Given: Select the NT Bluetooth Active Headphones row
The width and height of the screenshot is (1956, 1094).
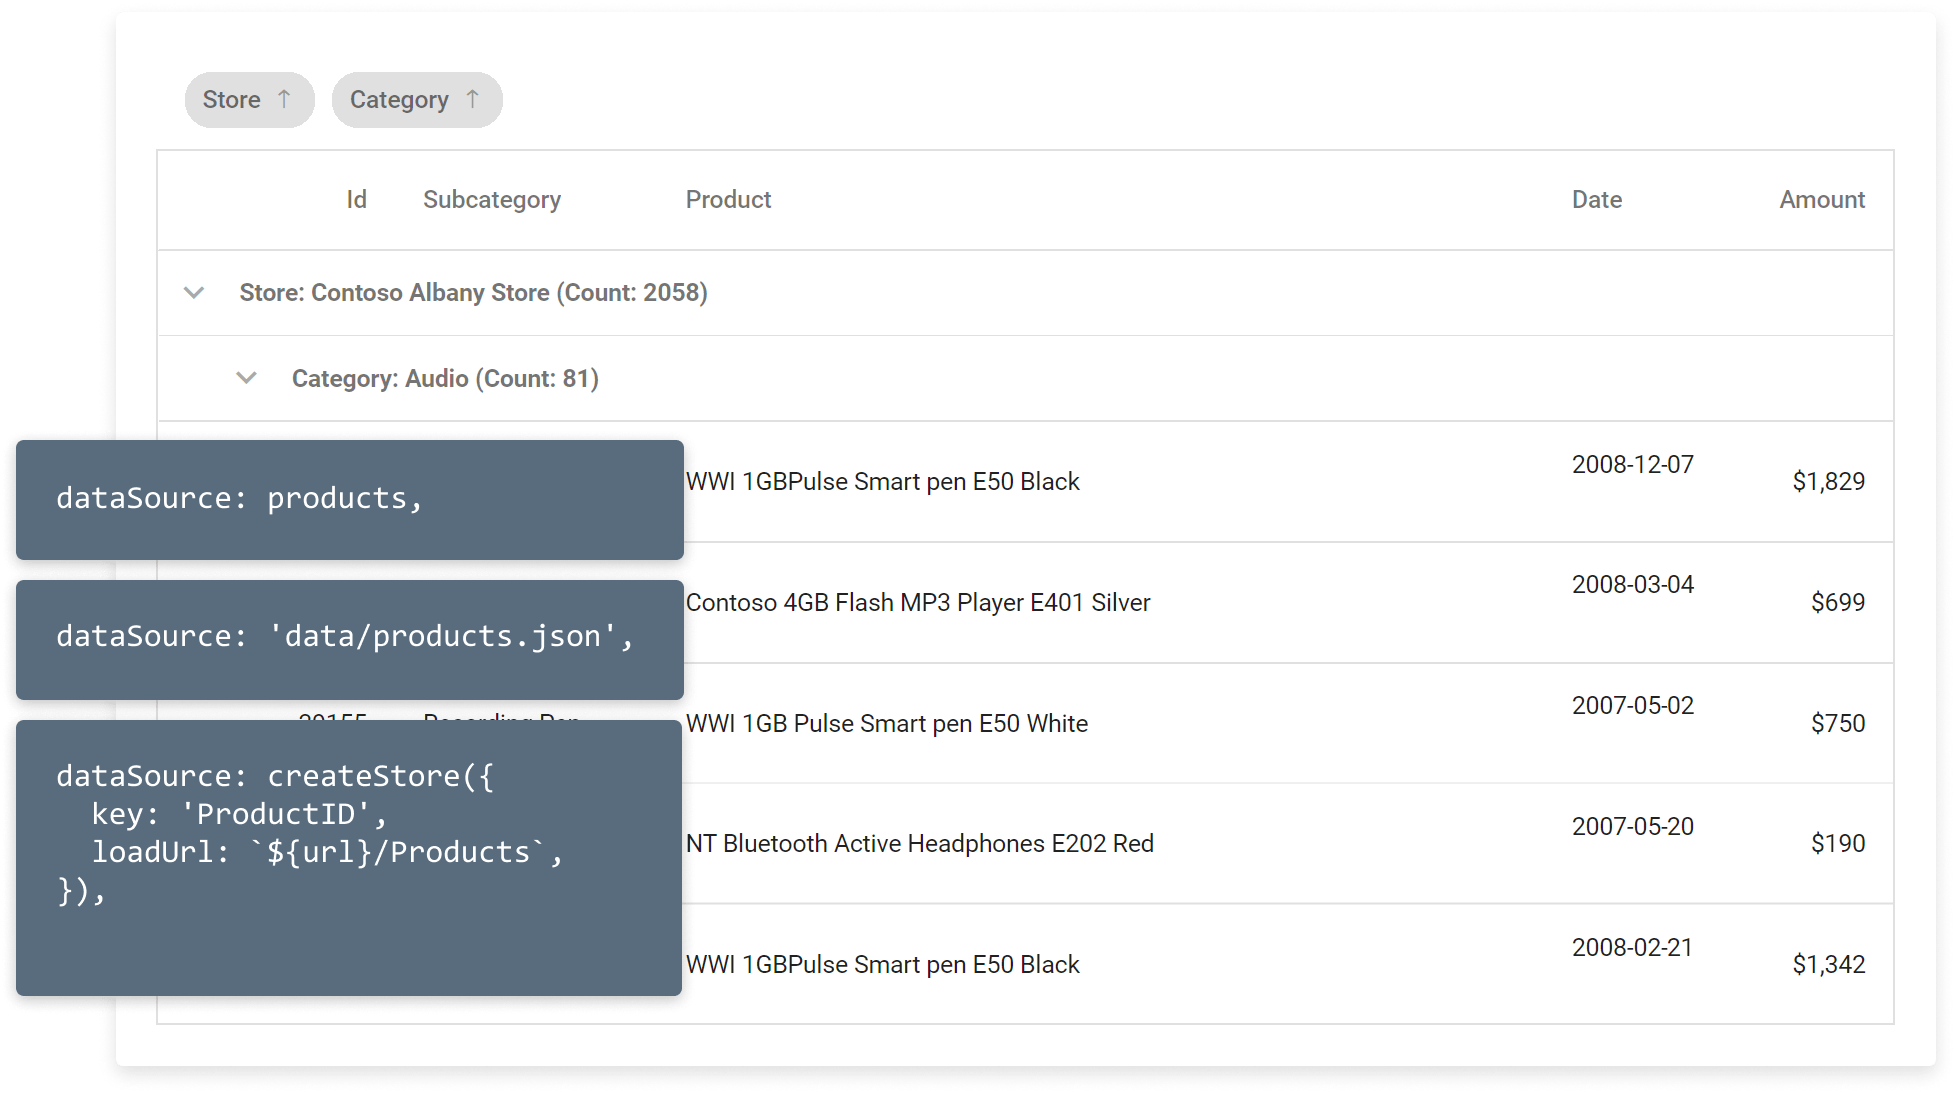Looking at the screenshot, I should 919,844.
